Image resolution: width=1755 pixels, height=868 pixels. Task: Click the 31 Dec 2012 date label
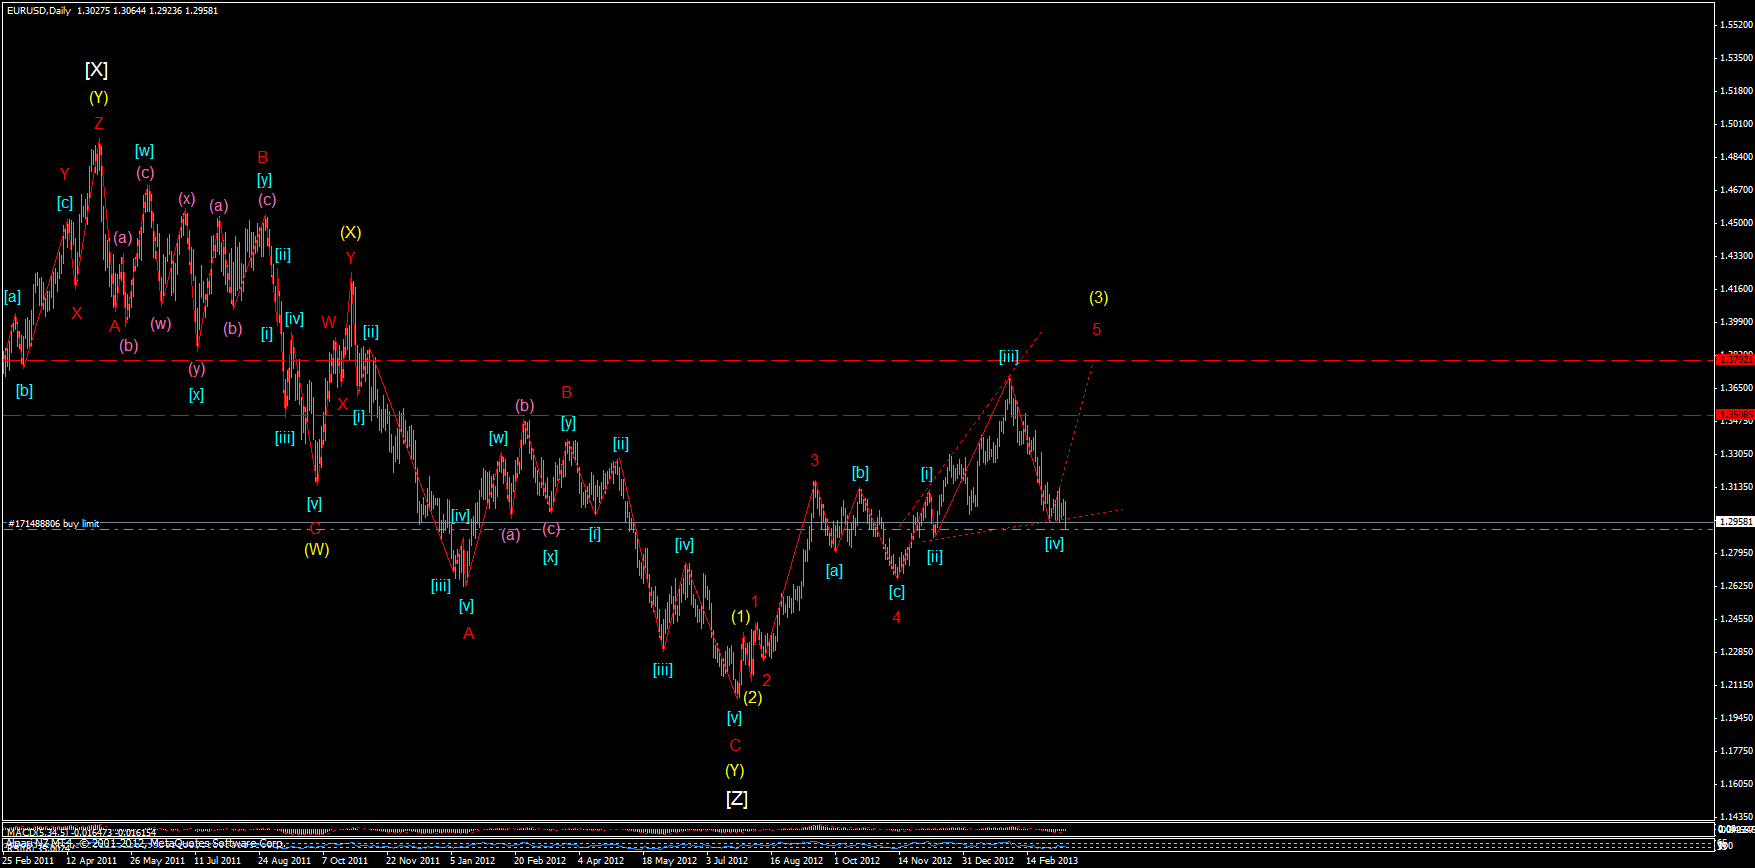(988, 861)
